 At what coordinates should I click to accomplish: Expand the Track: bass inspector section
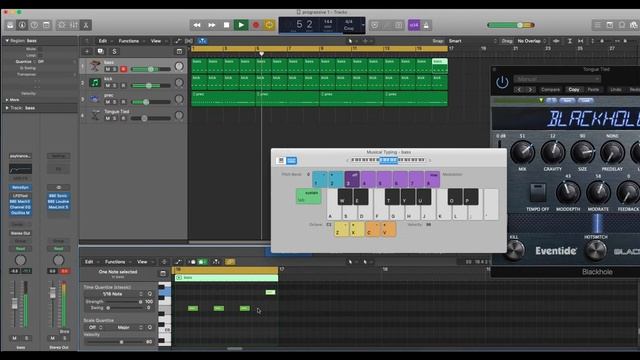pyautogui.click(x=7, y=108)
